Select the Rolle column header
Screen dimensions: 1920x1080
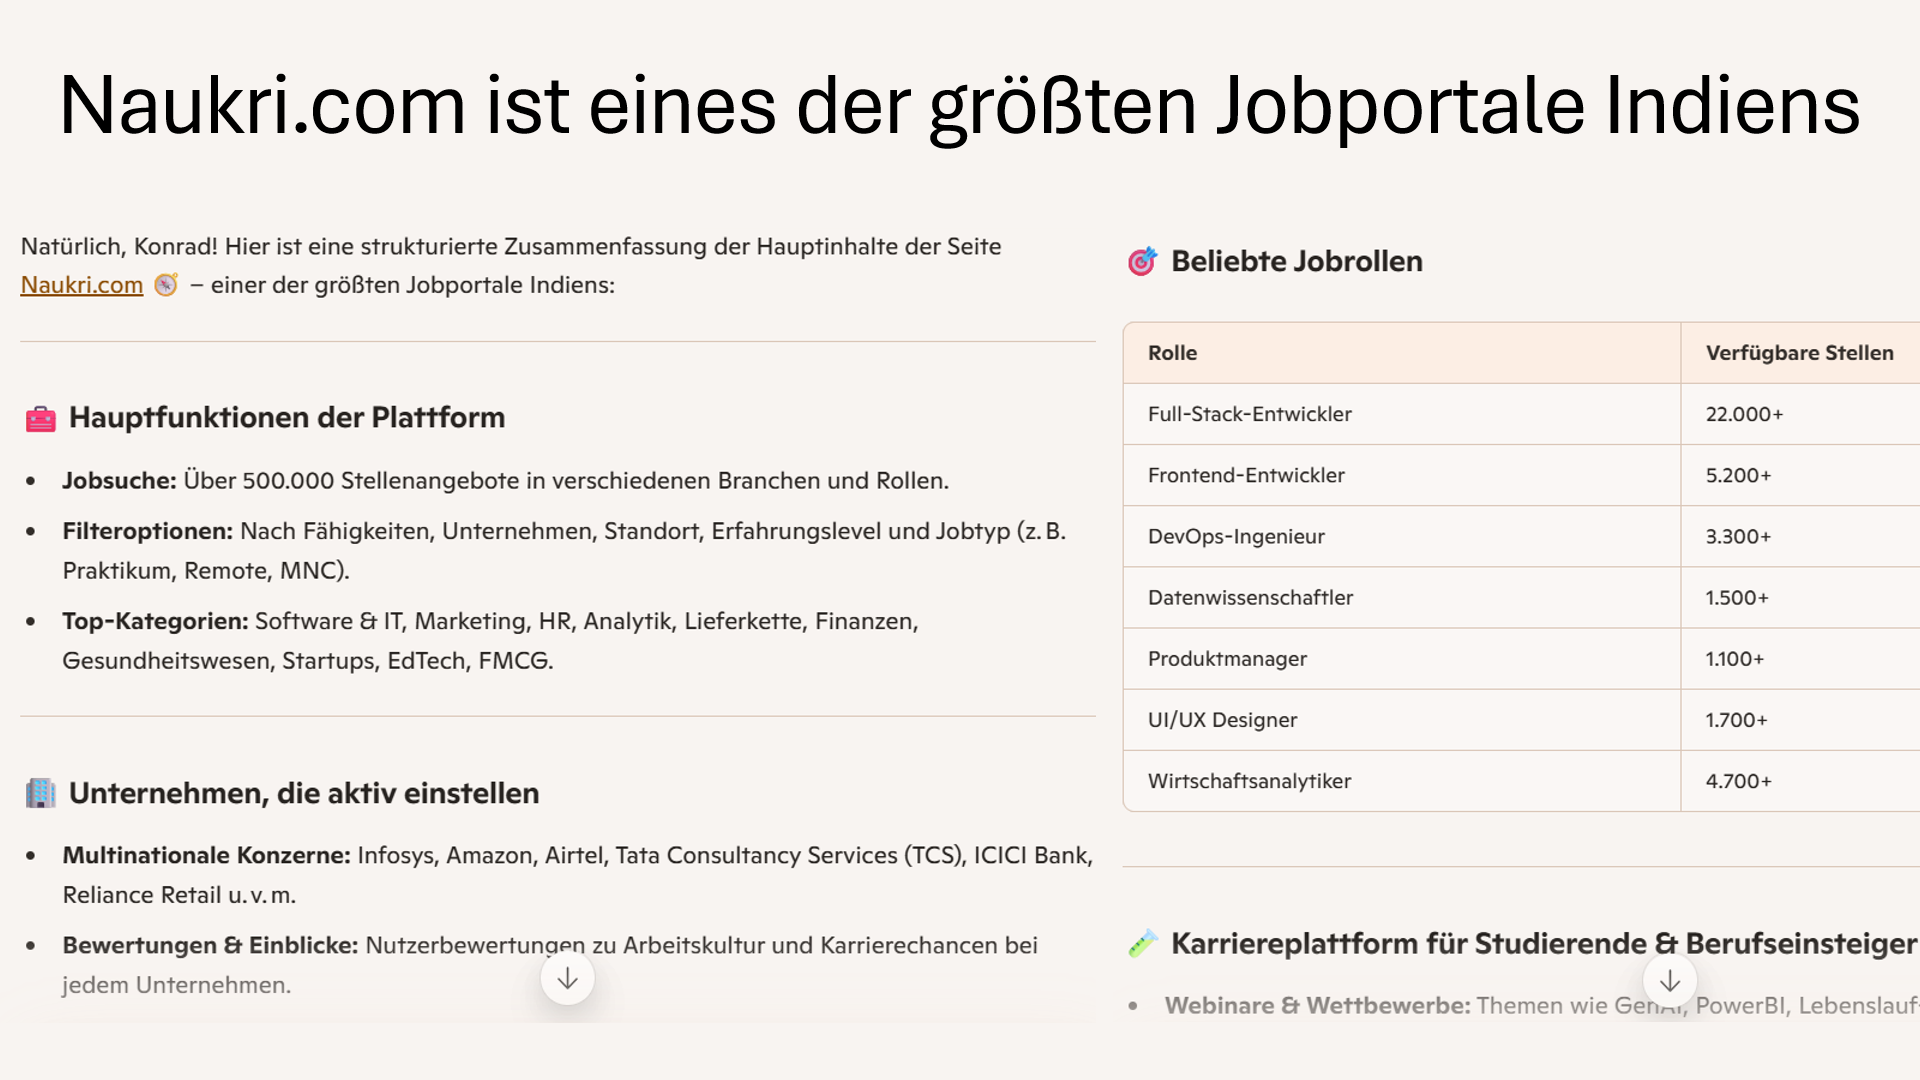pyautogui.click(x=1172, y=353)
